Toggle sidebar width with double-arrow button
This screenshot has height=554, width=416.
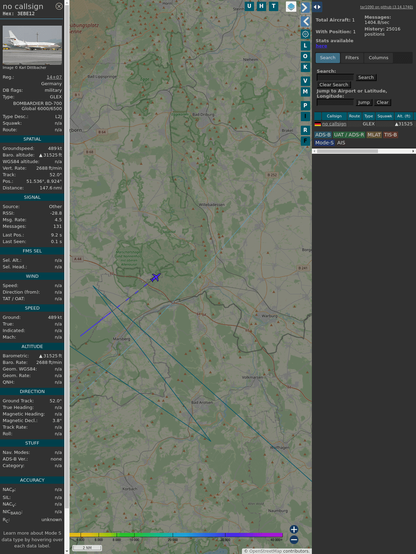click(x=317, y=7)
